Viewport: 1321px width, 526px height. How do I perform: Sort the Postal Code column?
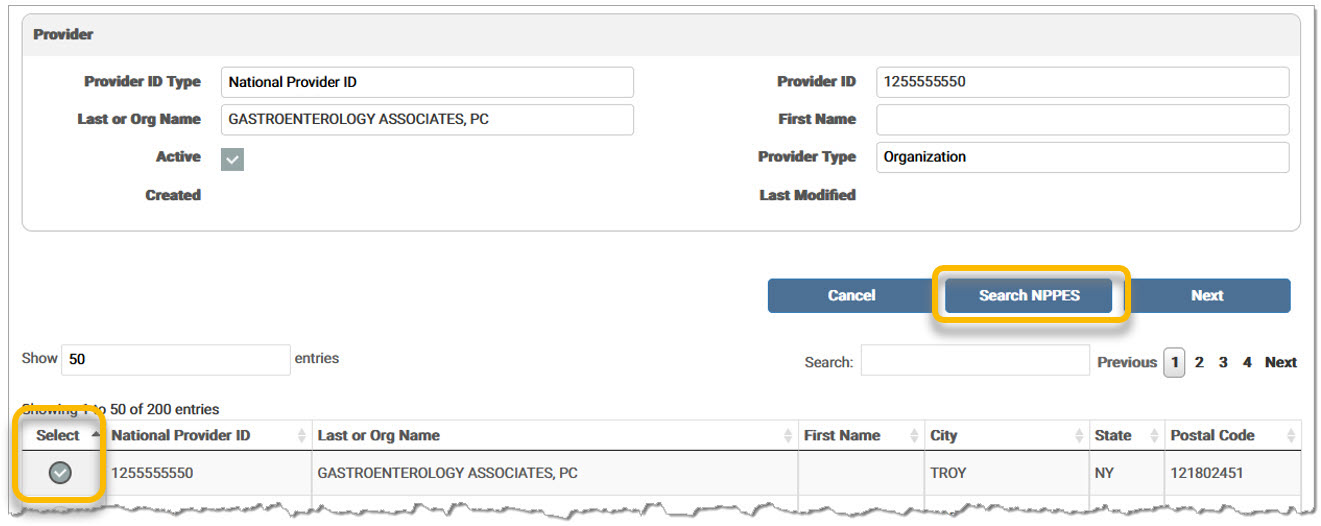1291,436
